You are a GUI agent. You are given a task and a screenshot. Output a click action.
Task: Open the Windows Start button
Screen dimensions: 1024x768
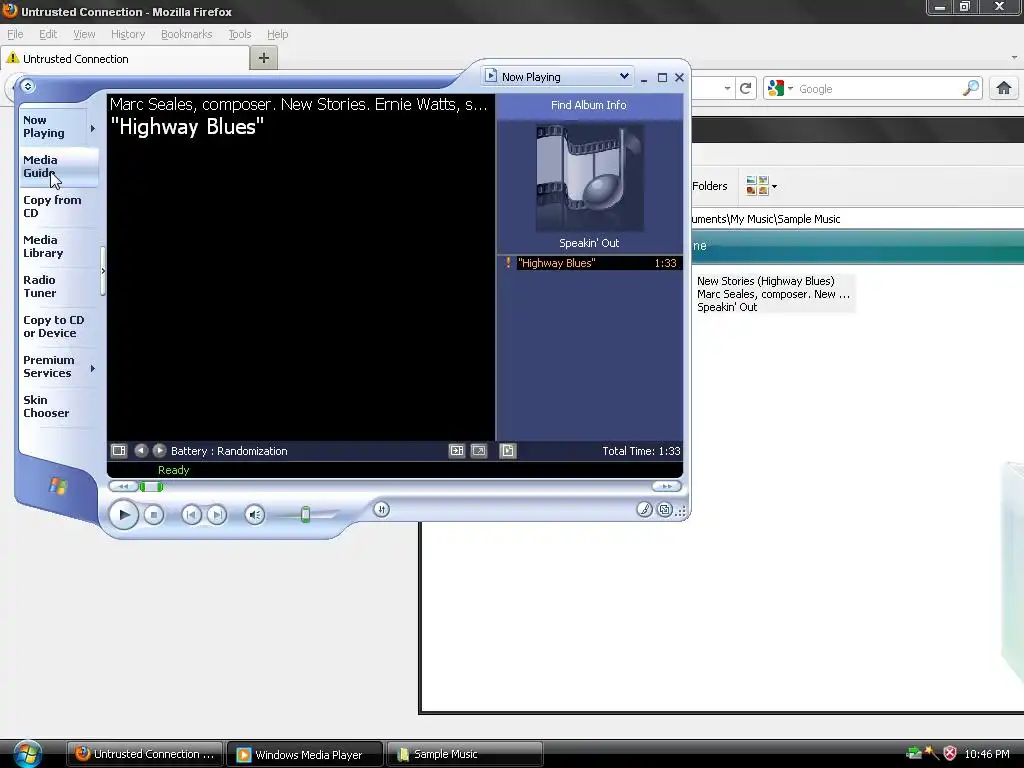27,754
